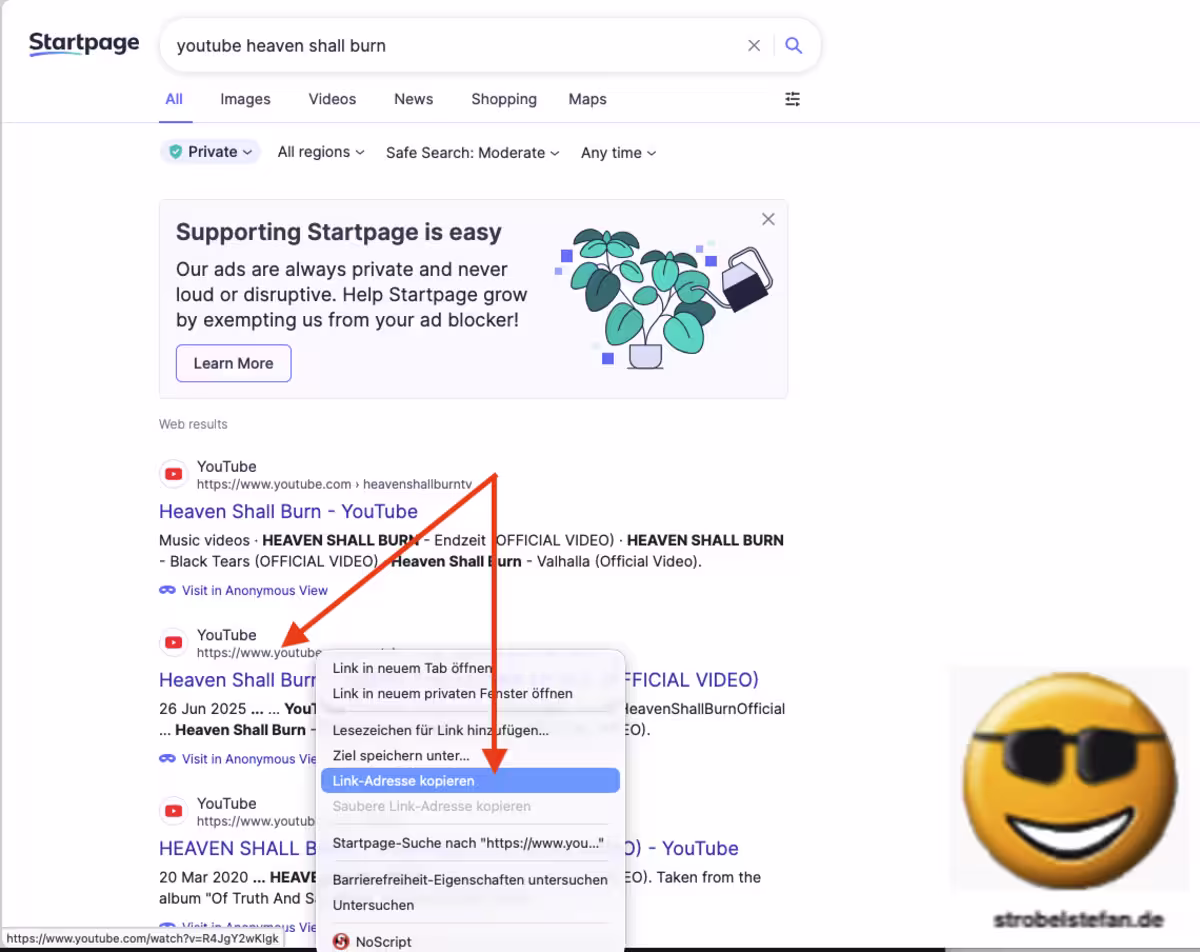Click the Learn More button
The image size is (1200, 952).
coord(233,363)
